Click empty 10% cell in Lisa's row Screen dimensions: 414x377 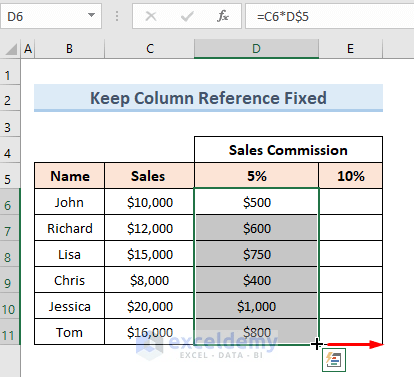pos(351,254)
